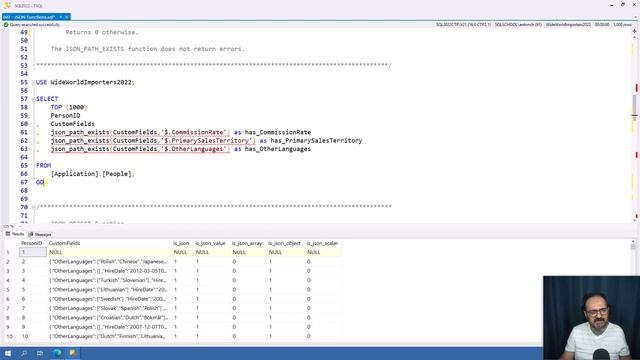
Task: Select CustomFields cell with HireDate 2007-12-07
Action: pos(109,327)
